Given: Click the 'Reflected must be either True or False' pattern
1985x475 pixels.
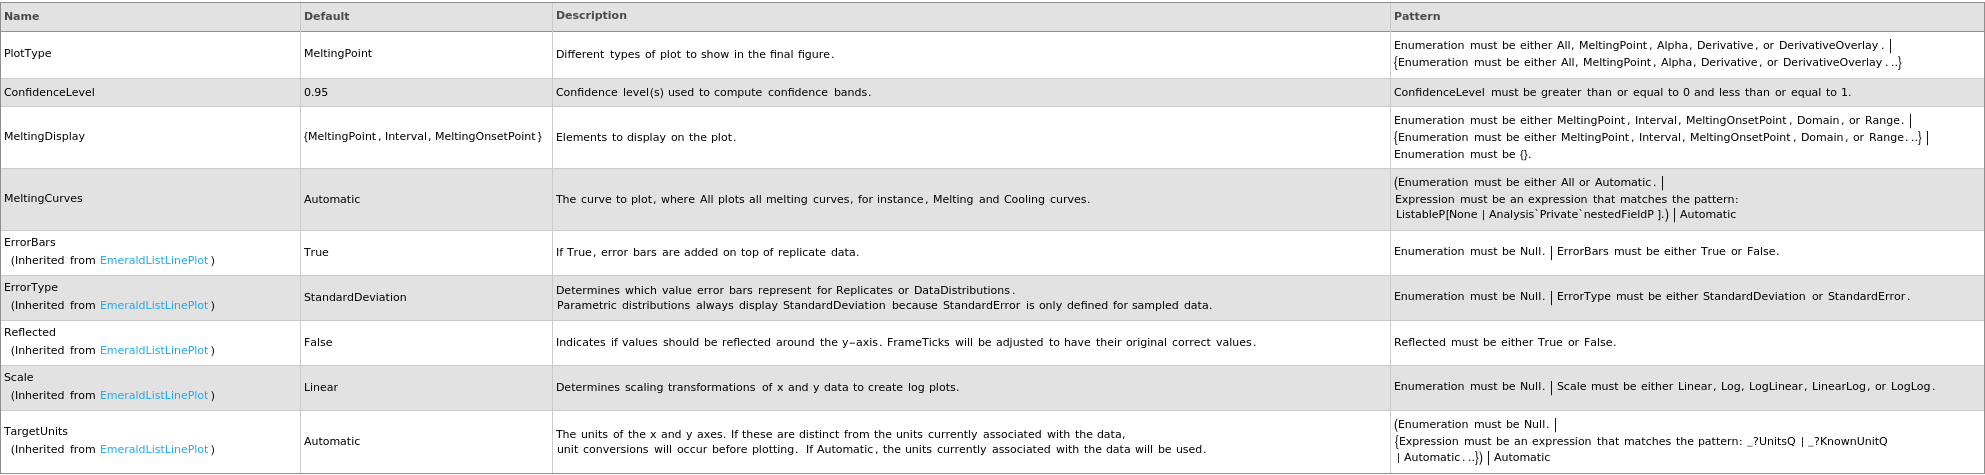Looking at the screenshot, I should point(1504,343).
